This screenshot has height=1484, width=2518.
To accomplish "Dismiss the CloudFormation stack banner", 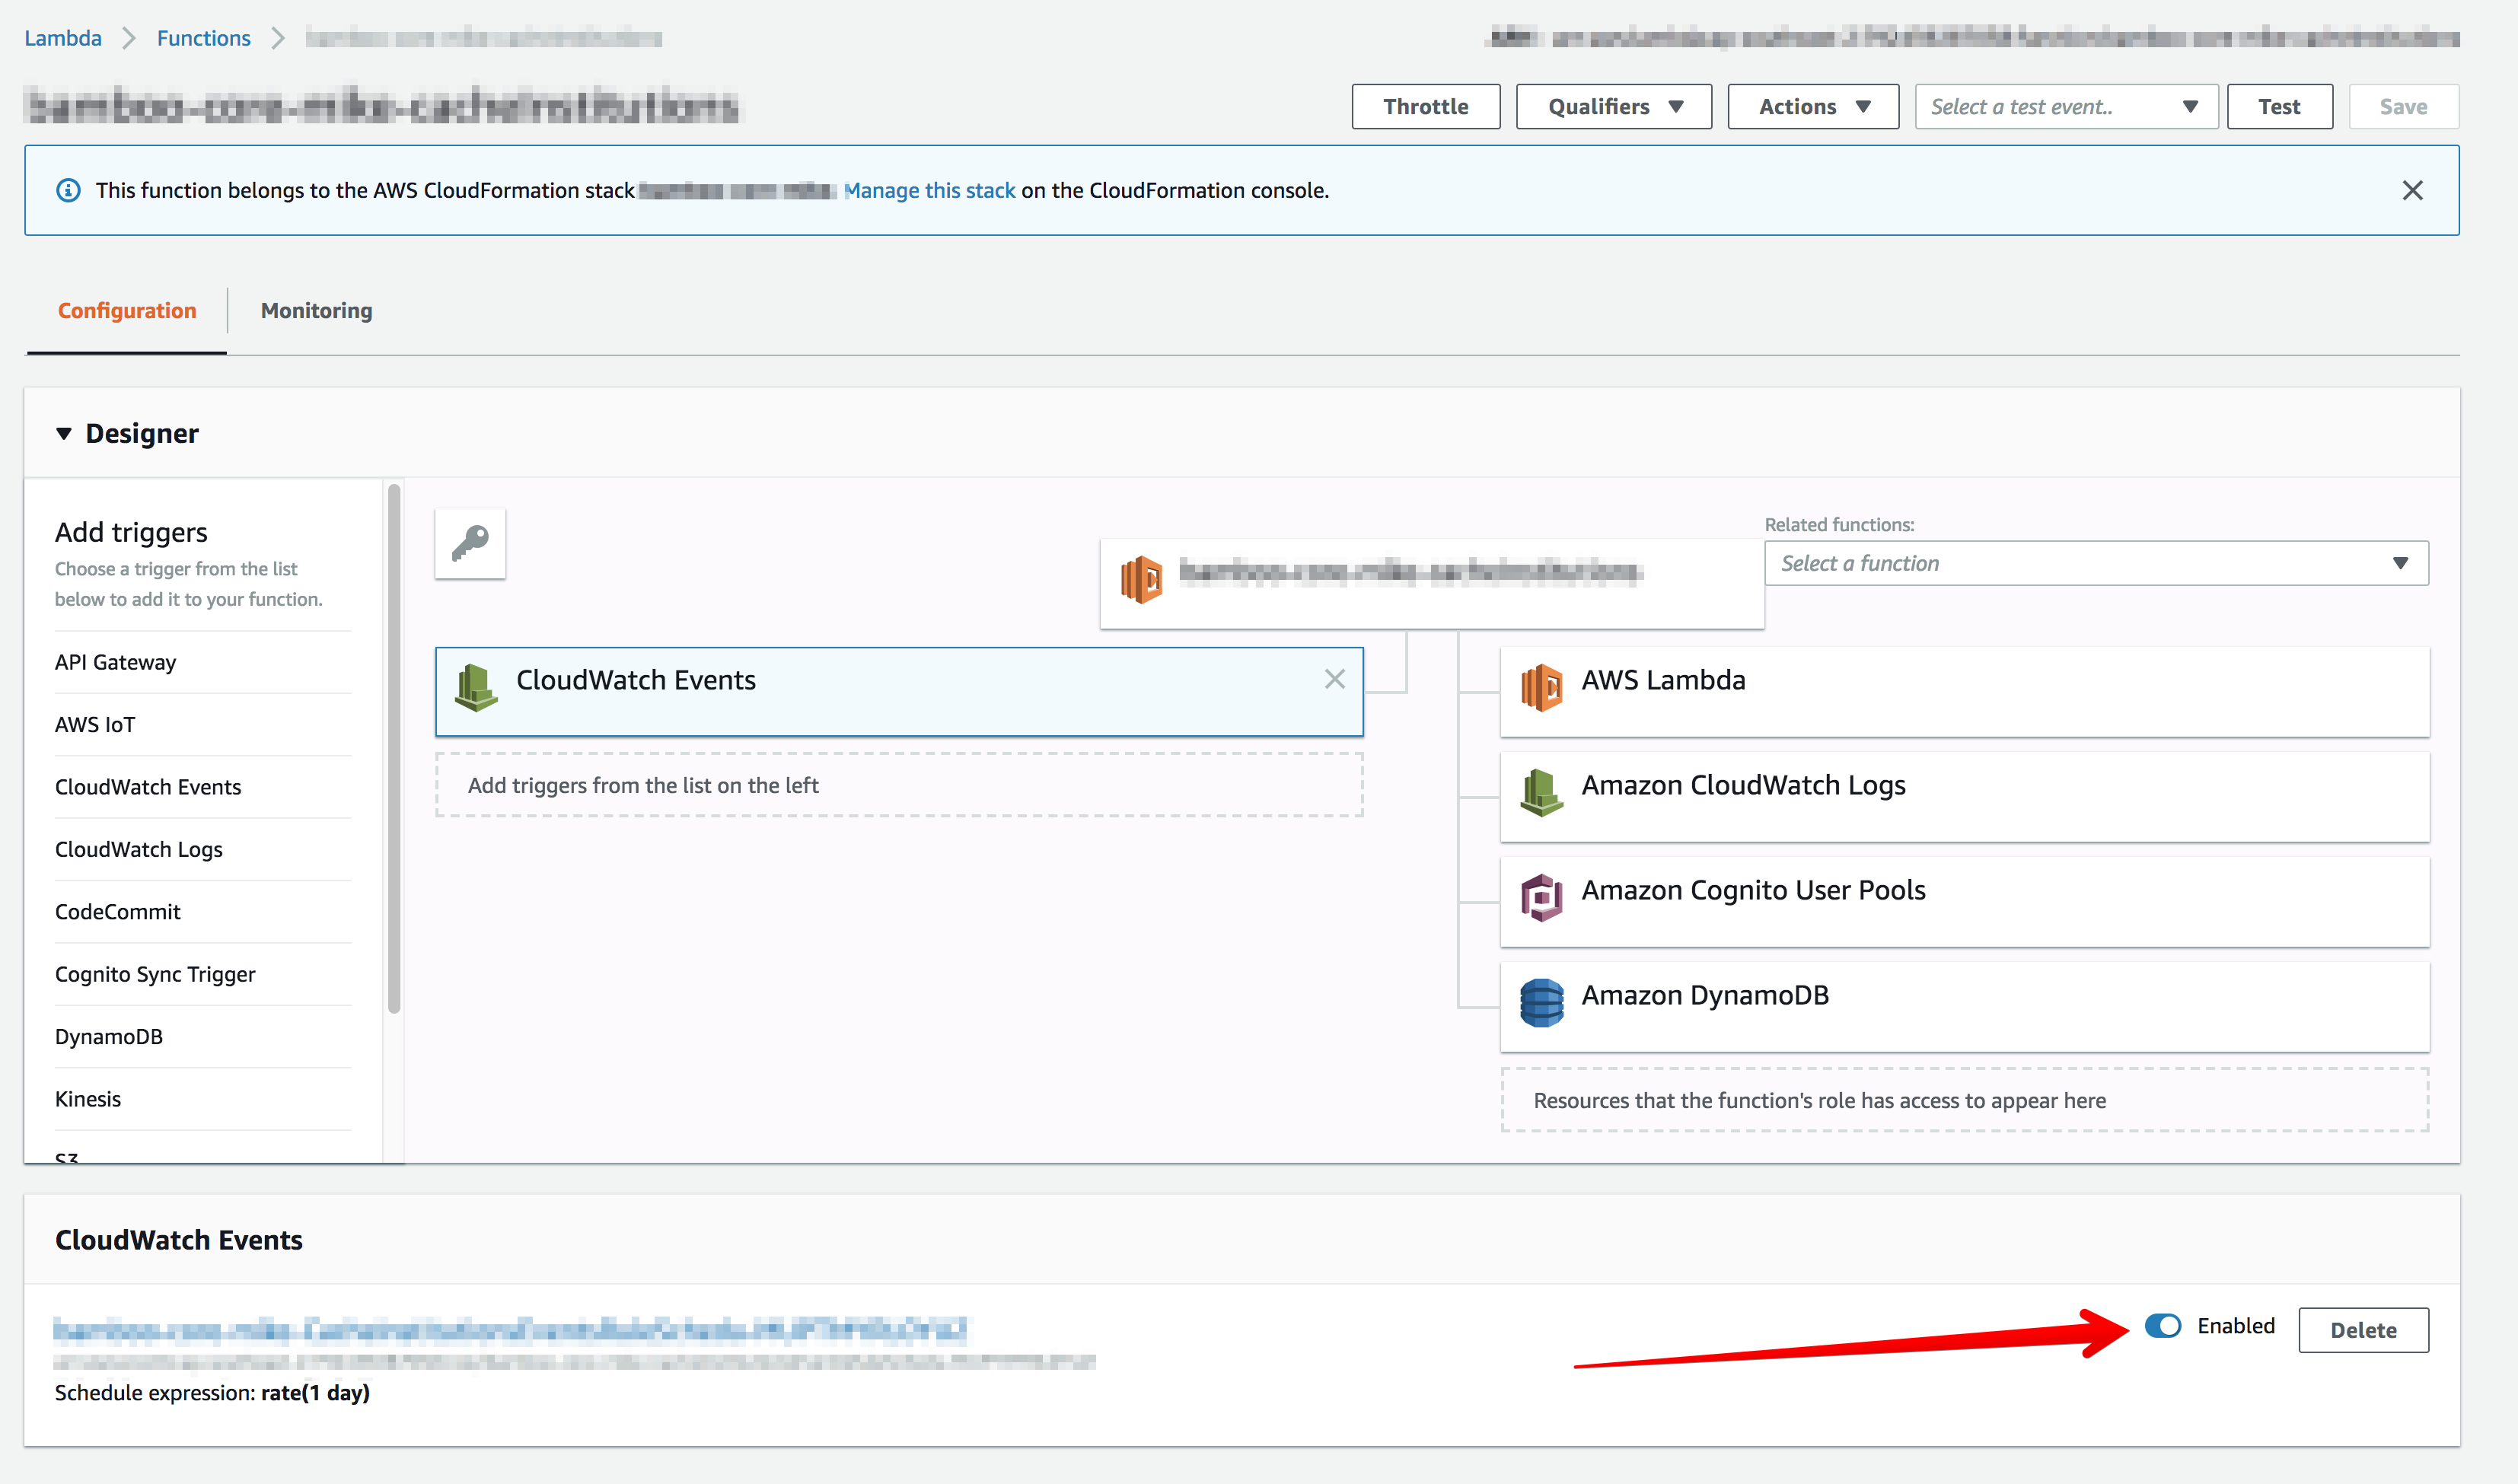I will 2412,190.
